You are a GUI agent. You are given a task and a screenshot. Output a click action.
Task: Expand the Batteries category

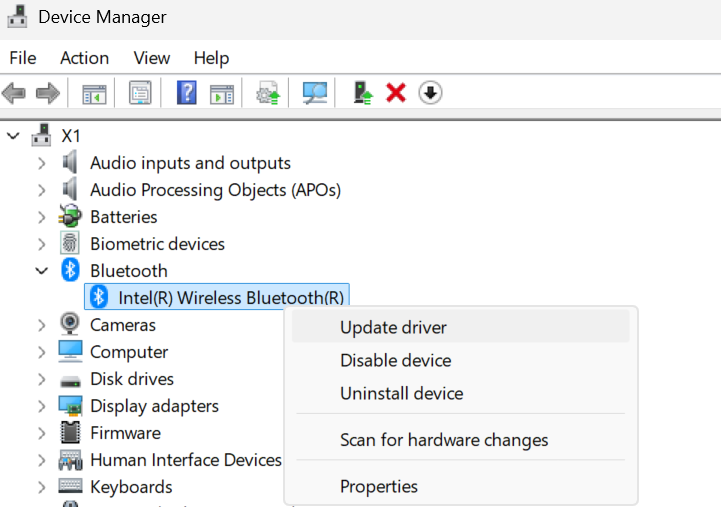42,217
